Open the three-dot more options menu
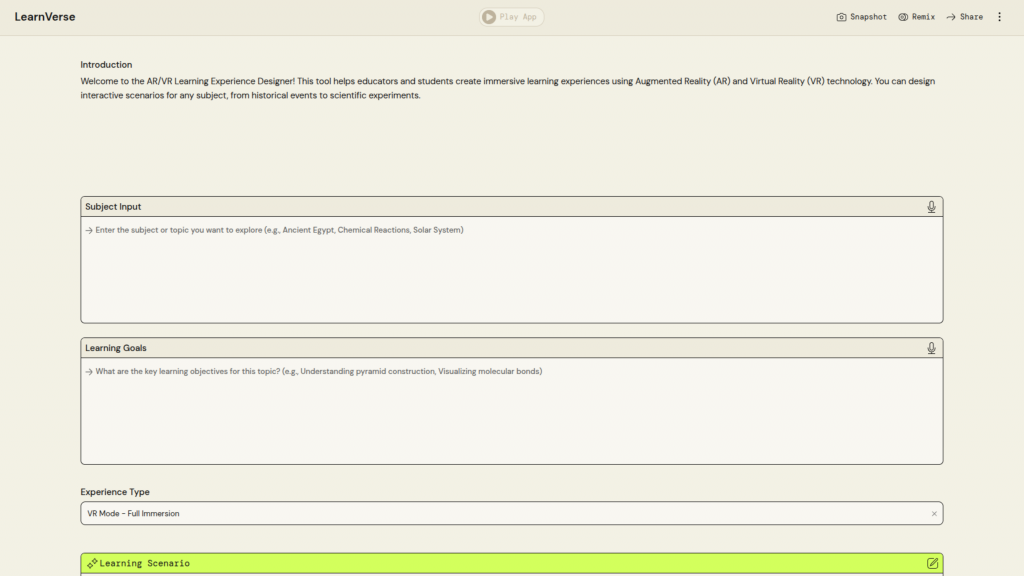Image resolution: width=1024 pixels, height=576 pixels. [x=999, y=17]
